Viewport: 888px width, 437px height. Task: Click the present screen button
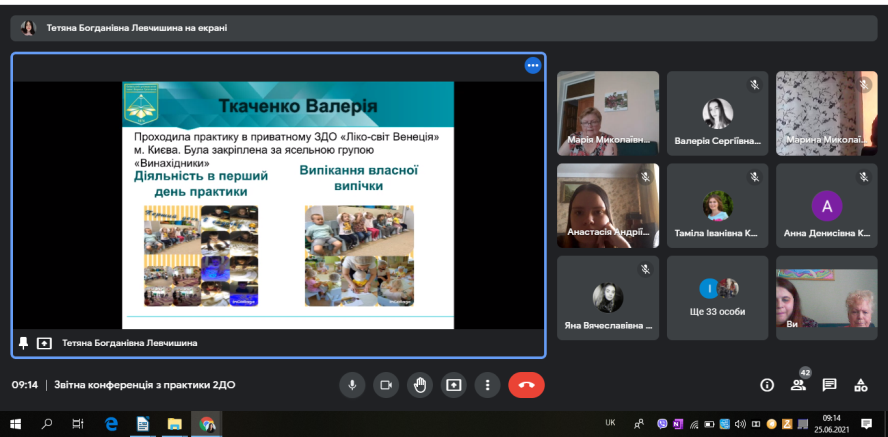coord(454,384)
